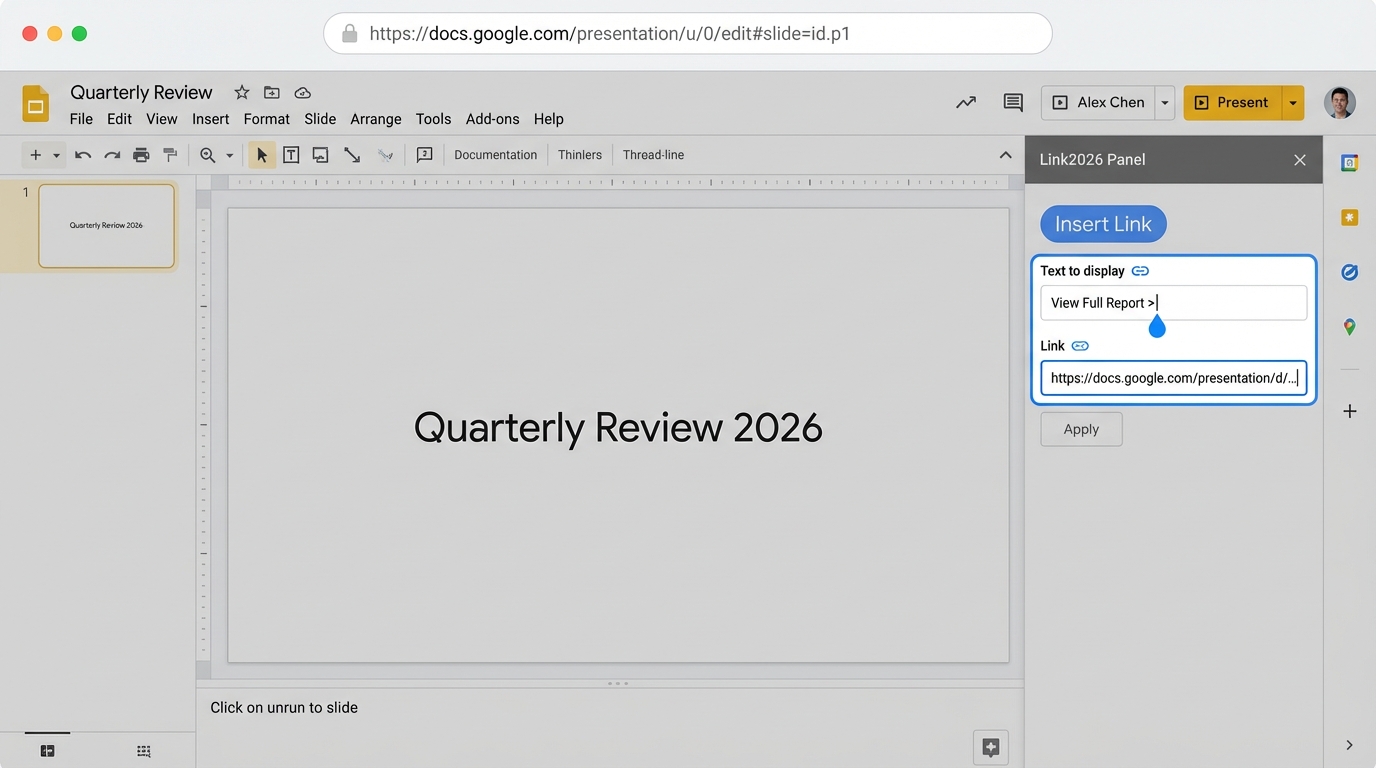Select the arrow selection tool

261,155
